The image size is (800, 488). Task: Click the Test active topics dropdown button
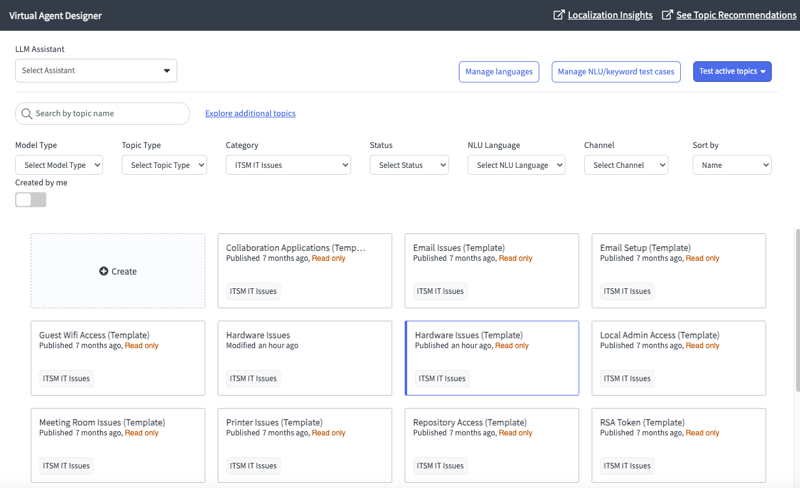[732, 71]
